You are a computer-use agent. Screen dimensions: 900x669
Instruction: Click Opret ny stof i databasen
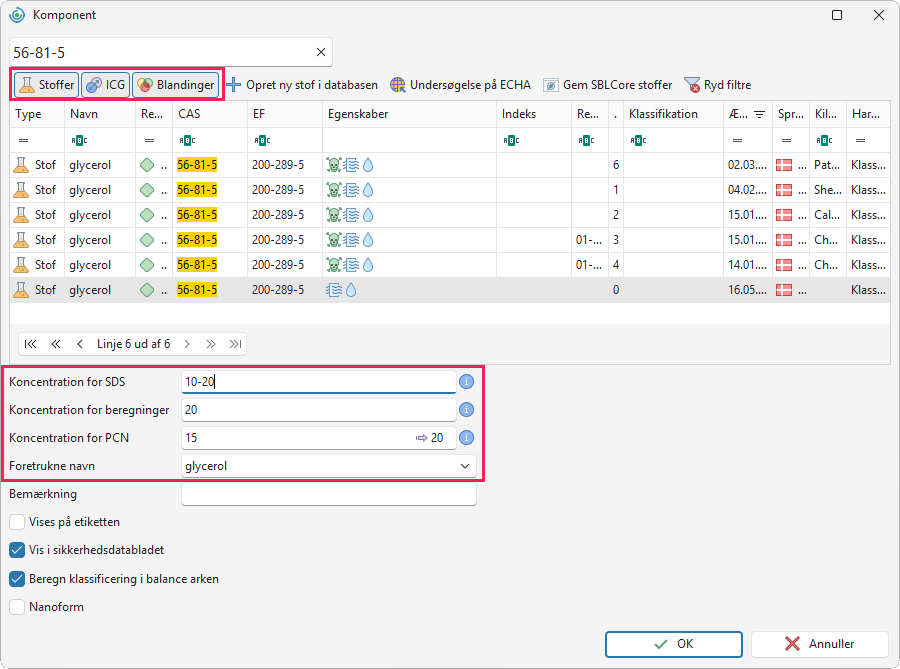tap(302, 85)
